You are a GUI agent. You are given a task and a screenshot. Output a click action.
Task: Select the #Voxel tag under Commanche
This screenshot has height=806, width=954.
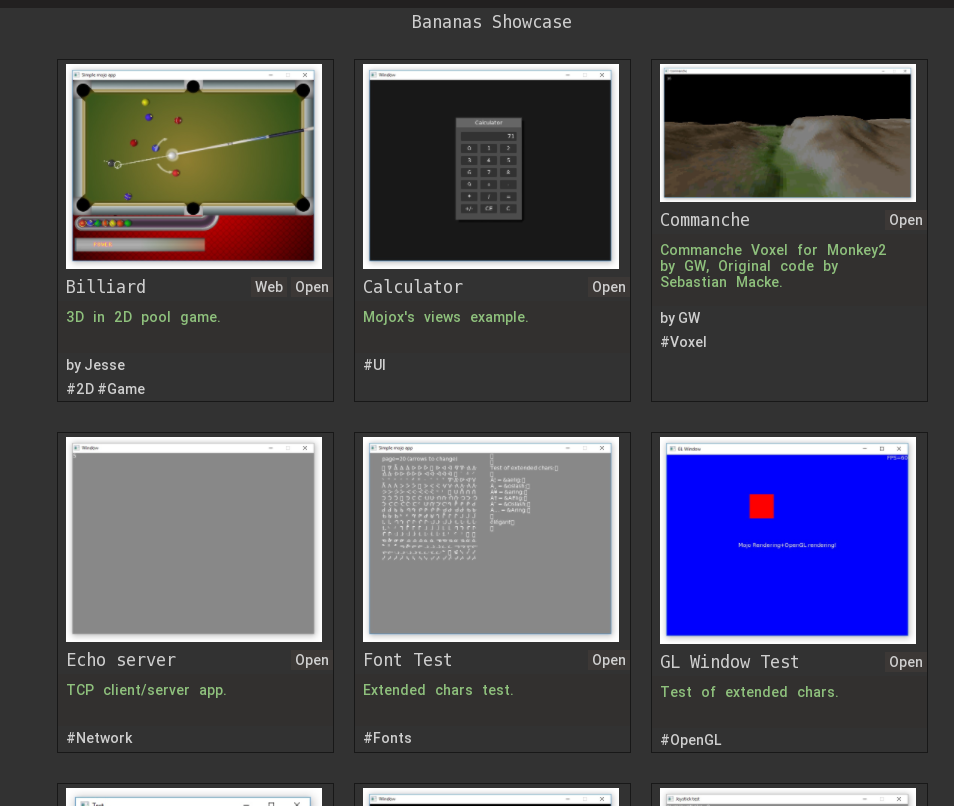click(x=683, y=342)
